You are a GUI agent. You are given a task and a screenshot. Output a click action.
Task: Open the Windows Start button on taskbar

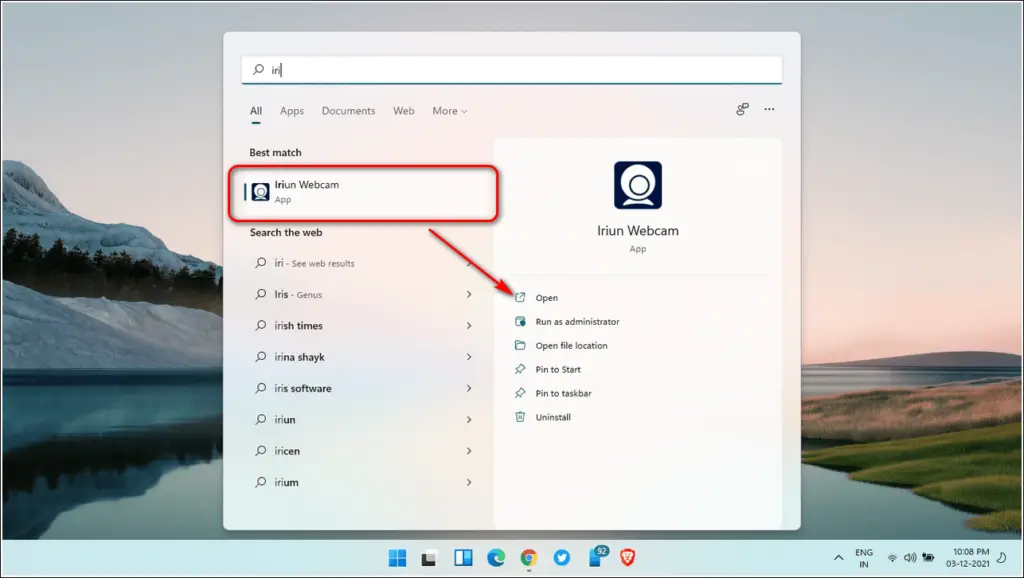397,558
